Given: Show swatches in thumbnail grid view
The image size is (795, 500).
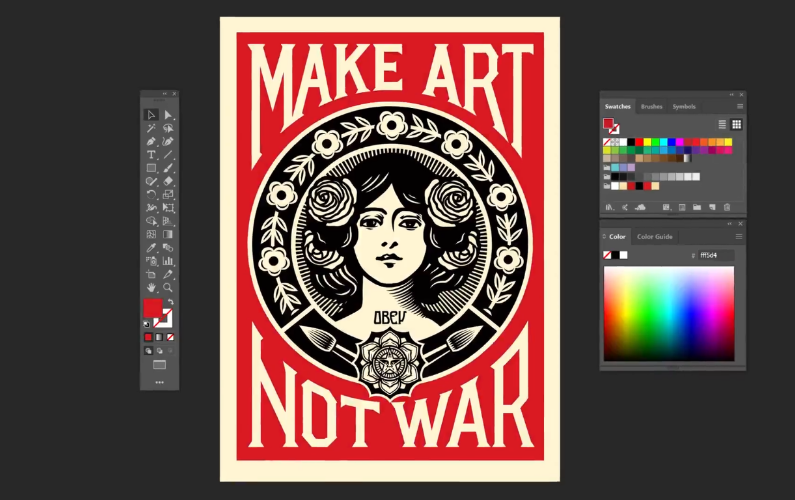Looking at the screenshot, I should click(736, 124).
